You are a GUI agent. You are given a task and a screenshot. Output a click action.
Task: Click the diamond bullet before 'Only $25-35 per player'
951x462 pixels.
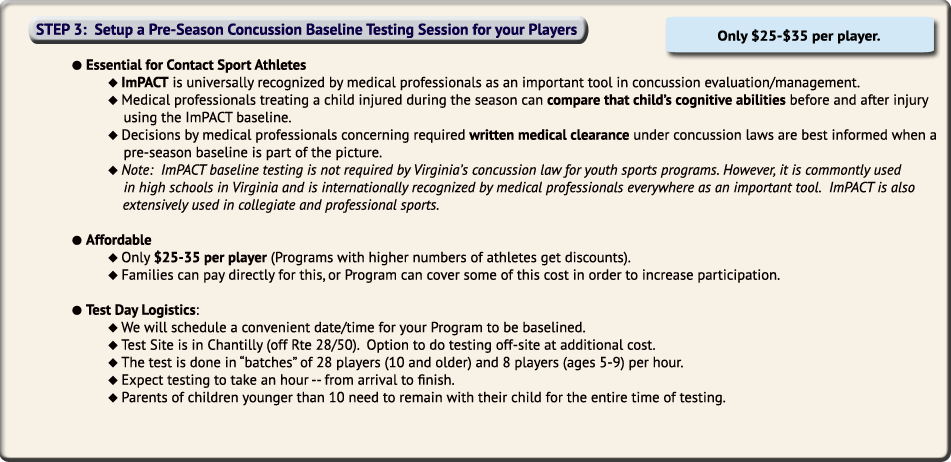pyautogui.click(x=113, y=258)
